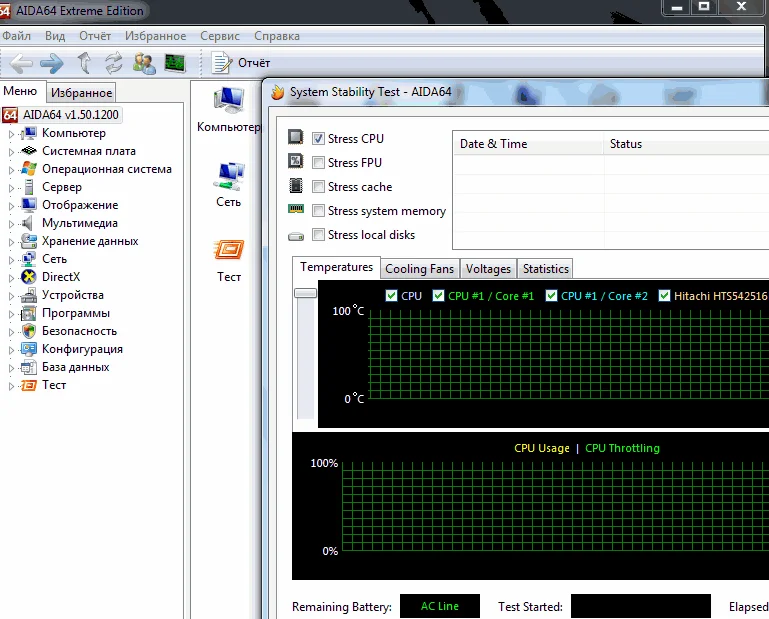This screenshot has height=619, width=769.
Task: Expand the Устройства tree node
Action: click(11, 296)
